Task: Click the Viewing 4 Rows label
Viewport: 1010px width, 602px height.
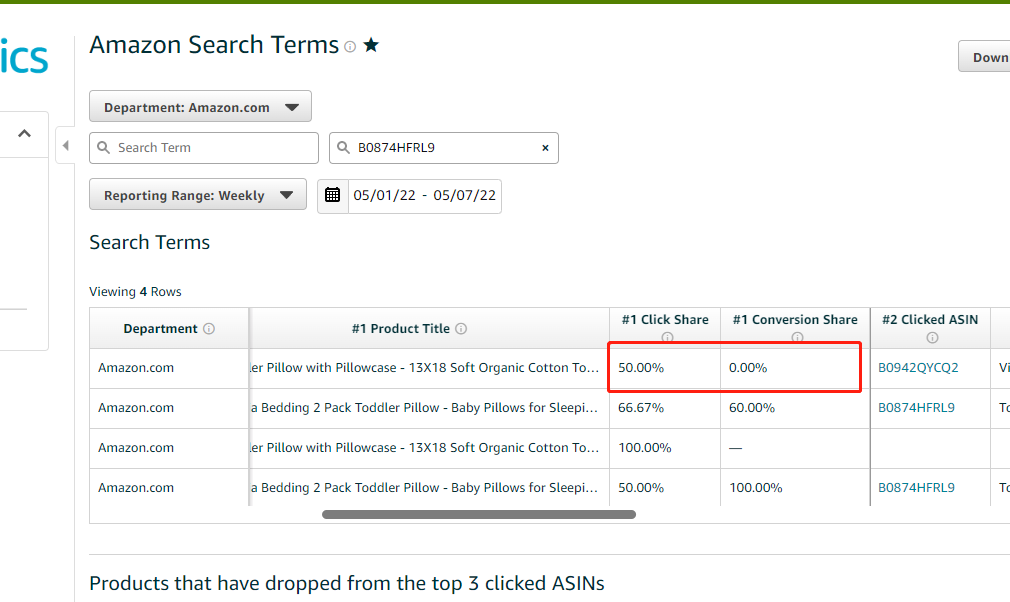Action: [135, 292]
